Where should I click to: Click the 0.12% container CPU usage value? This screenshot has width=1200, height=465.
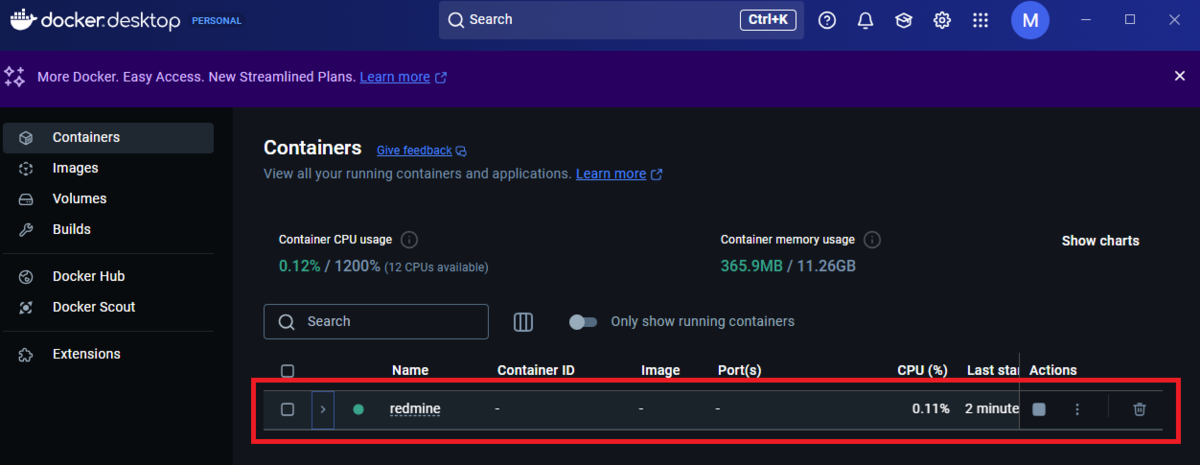pyautogui.click(x=300, y=267)
